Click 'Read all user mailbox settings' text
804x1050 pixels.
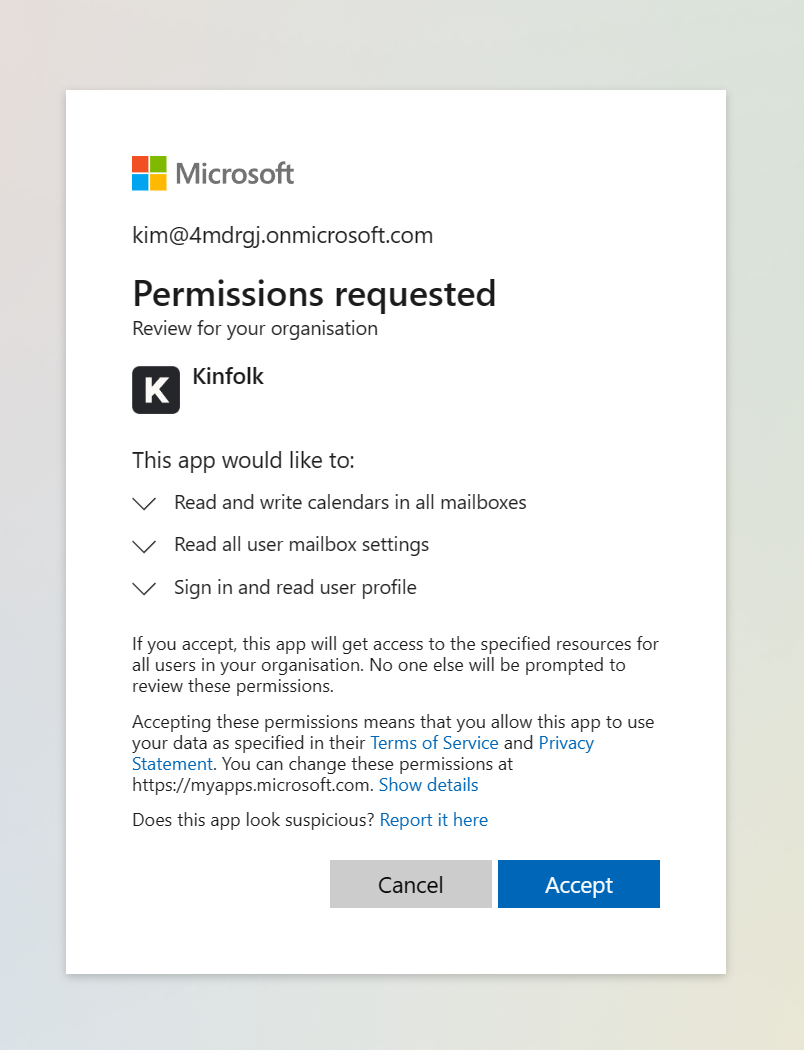point(301,544)
